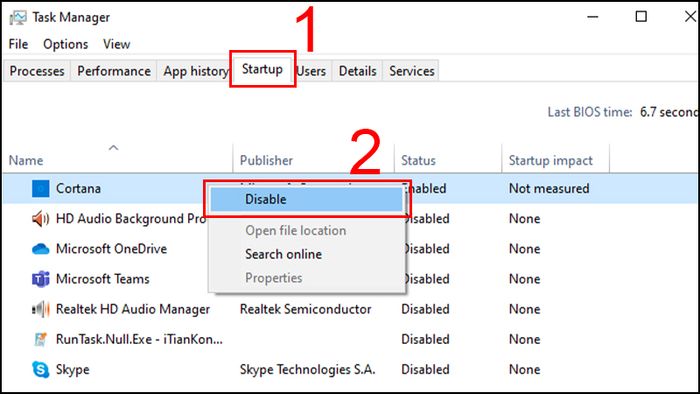Click the None impact for Microsoft Teams
This screenshot has height=394, width=700.
coord(525,279)
